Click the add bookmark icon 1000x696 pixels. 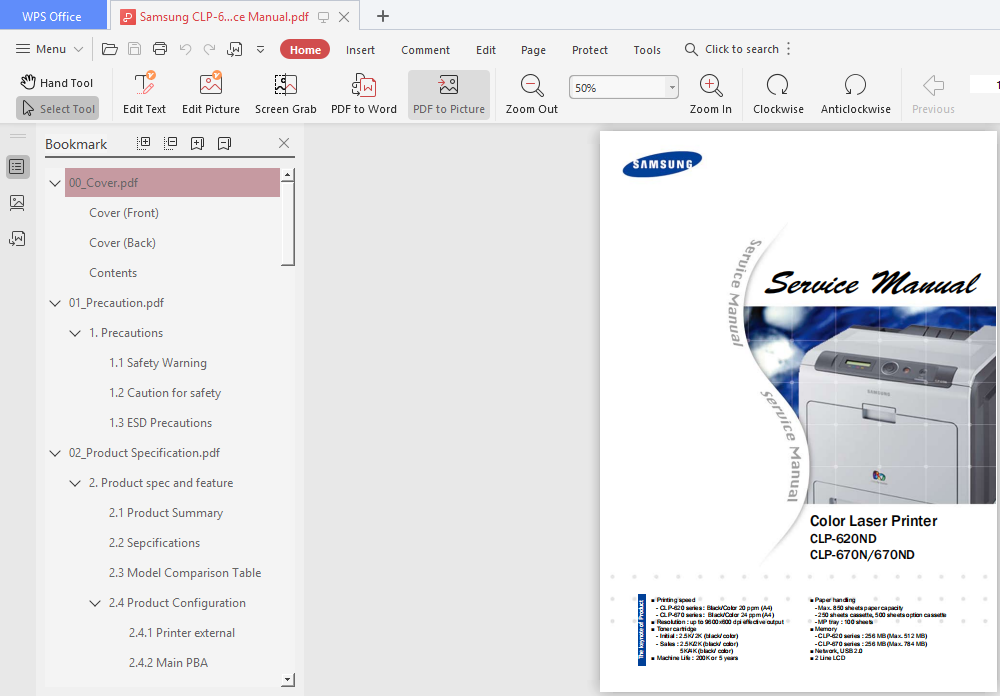pyautogui.click(x=198, y=144)
